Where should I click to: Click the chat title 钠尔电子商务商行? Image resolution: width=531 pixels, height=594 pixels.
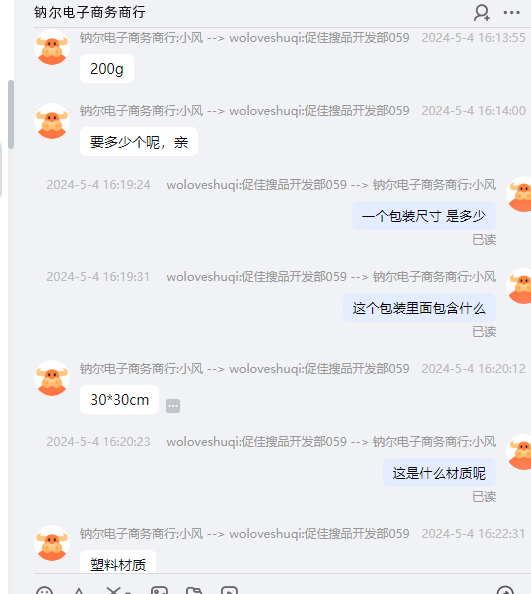click(90, 12)
